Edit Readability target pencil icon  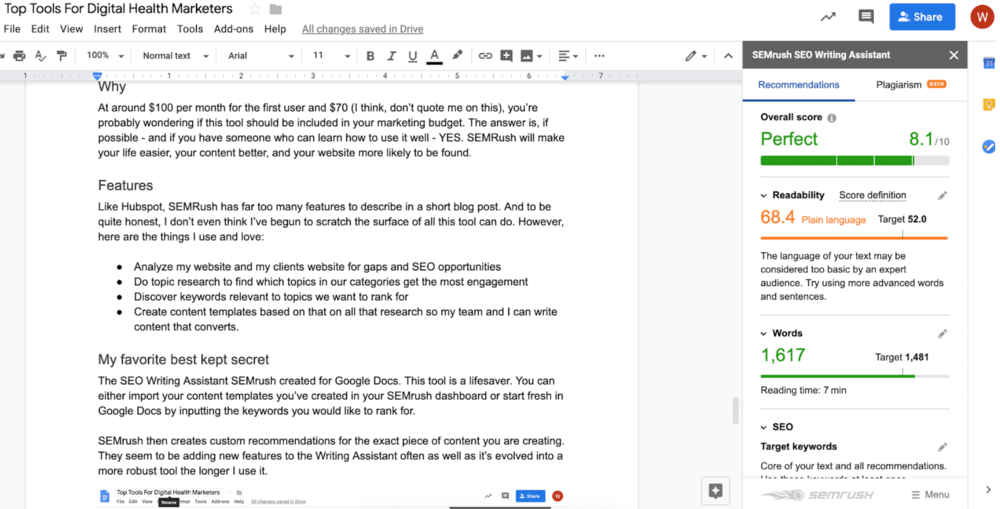(x=942, y=196)
